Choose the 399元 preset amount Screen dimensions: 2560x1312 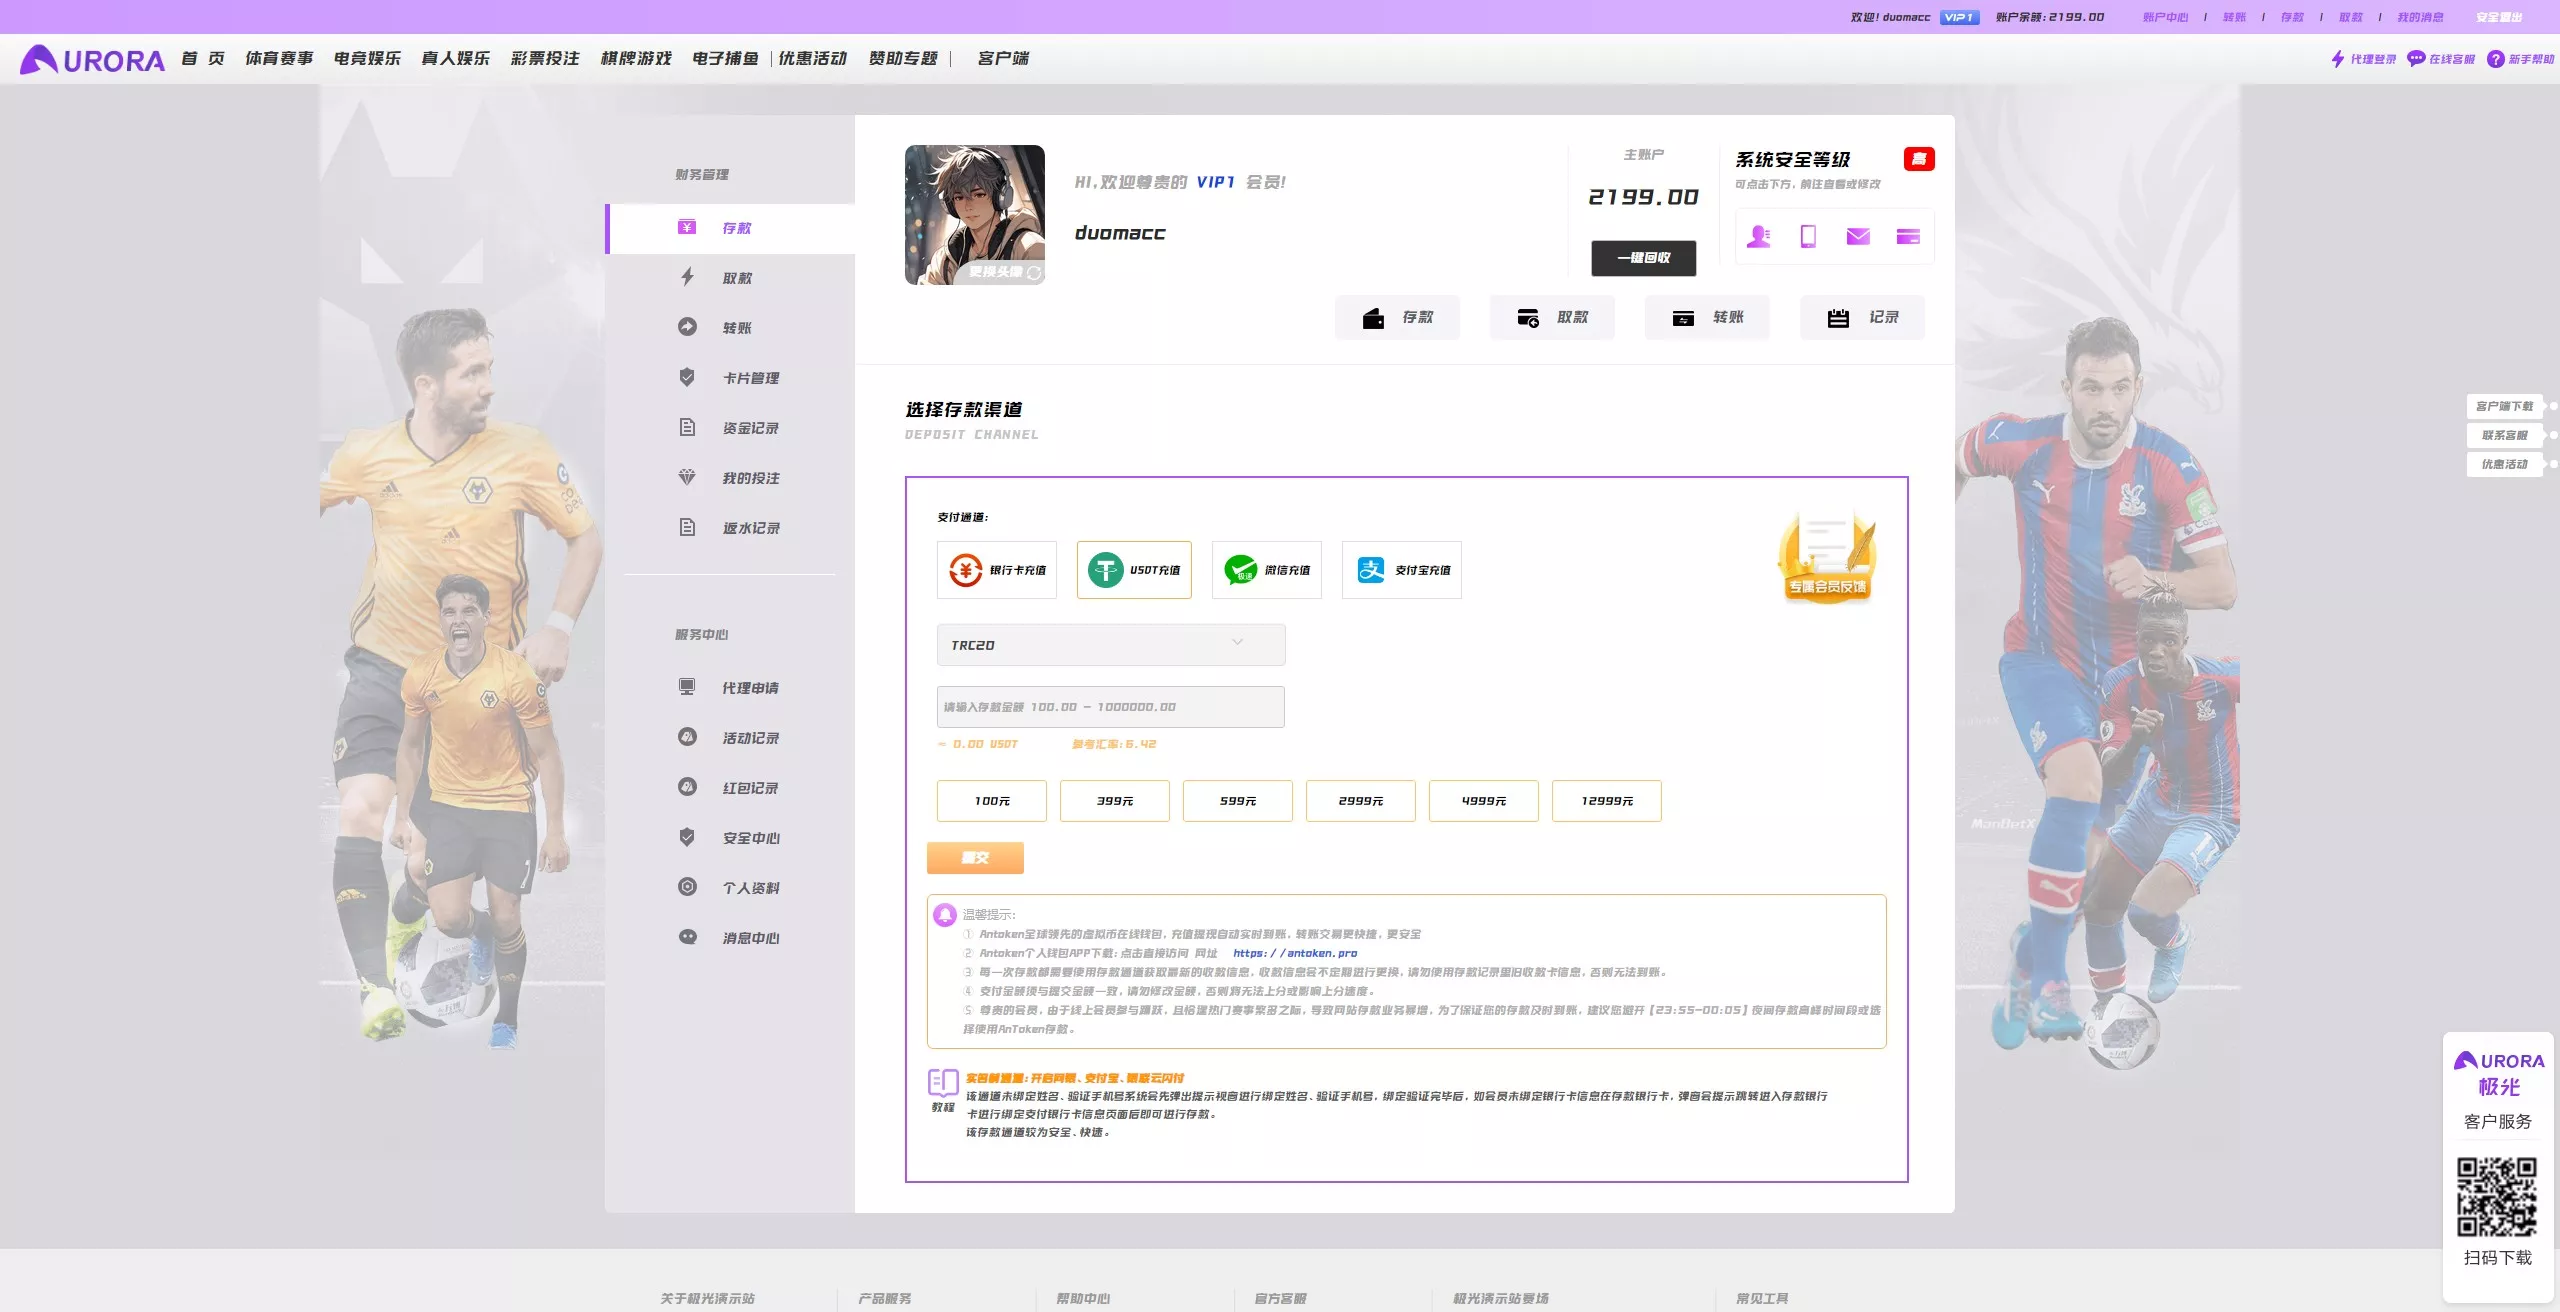pos(1115,801)
